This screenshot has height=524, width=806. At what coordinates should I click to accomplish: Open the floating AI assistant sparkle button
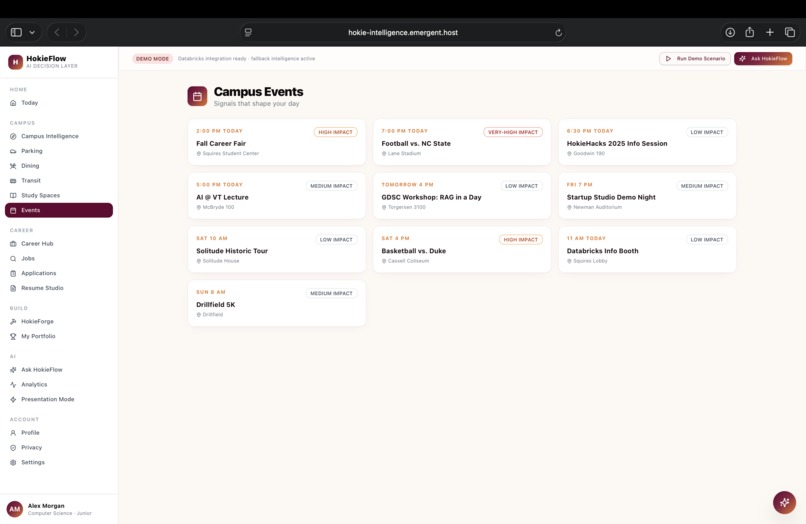click(784, 502)
